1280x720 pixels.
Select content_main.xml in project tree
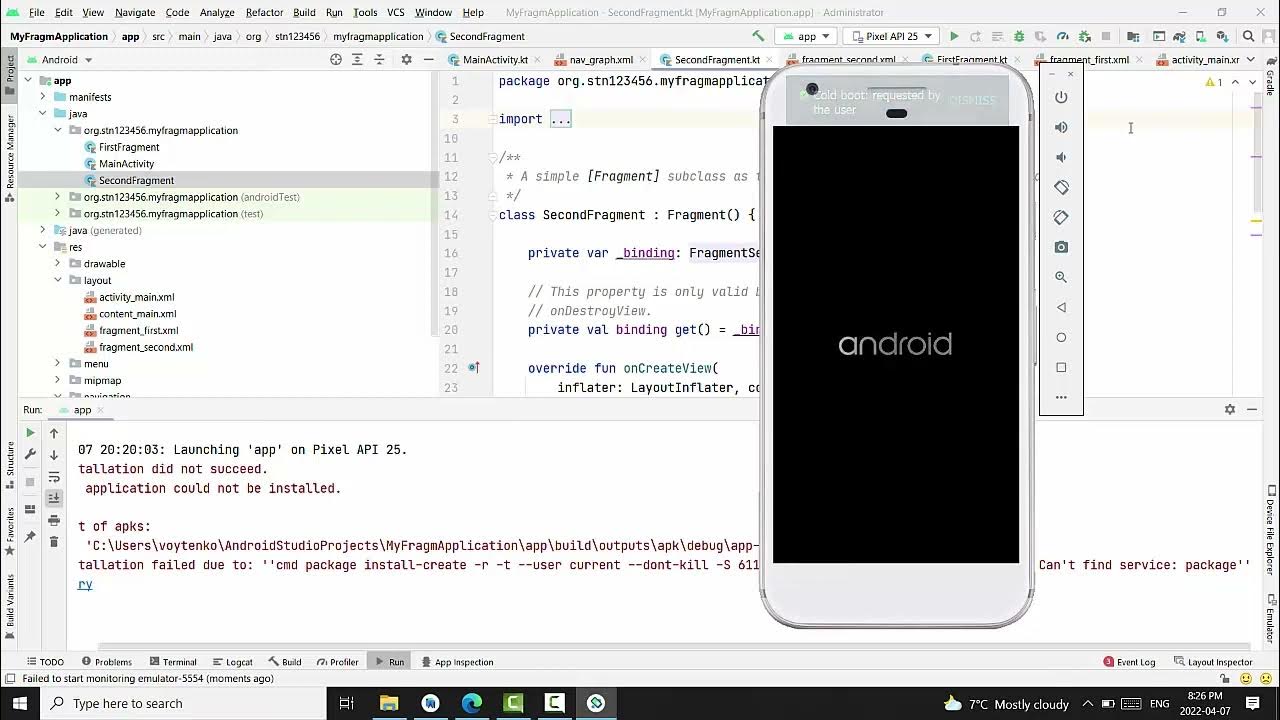tap(137, 314)
